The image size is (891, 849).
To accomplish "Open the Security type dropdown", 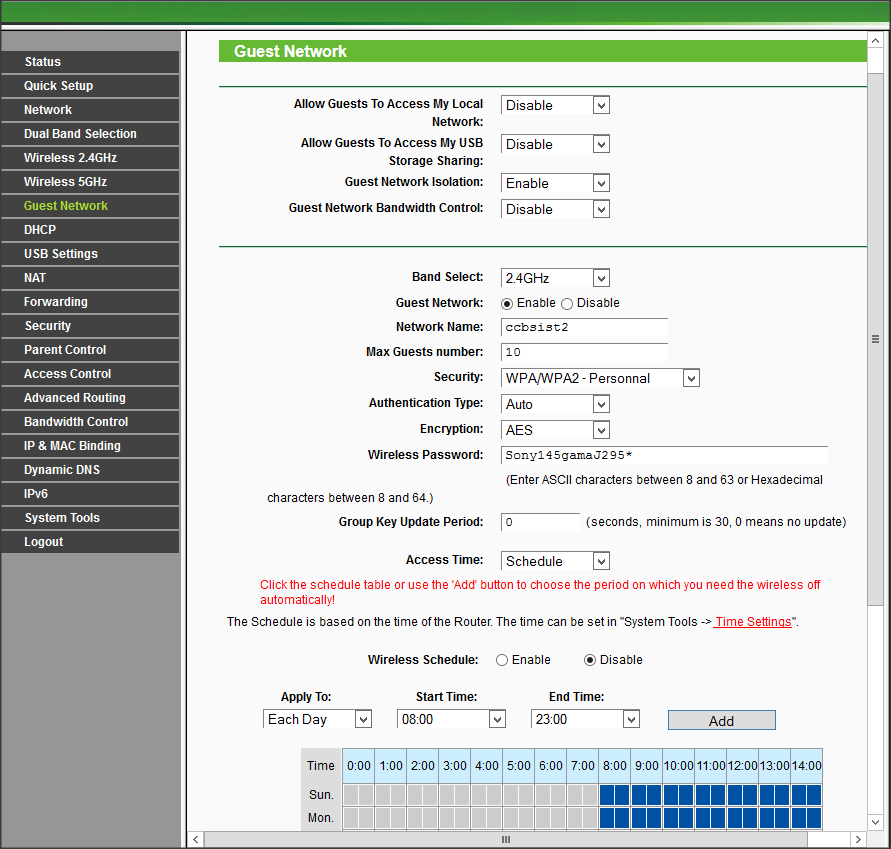I will click(600, 378).
